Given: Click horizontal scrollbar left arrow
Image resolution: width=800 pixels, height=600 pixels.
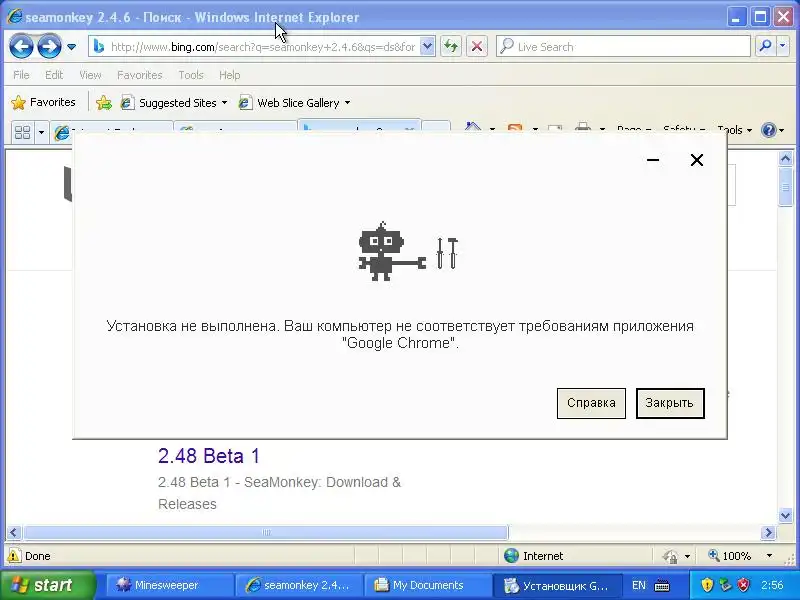Looking at the screenshot, I should tap(13, 533).
